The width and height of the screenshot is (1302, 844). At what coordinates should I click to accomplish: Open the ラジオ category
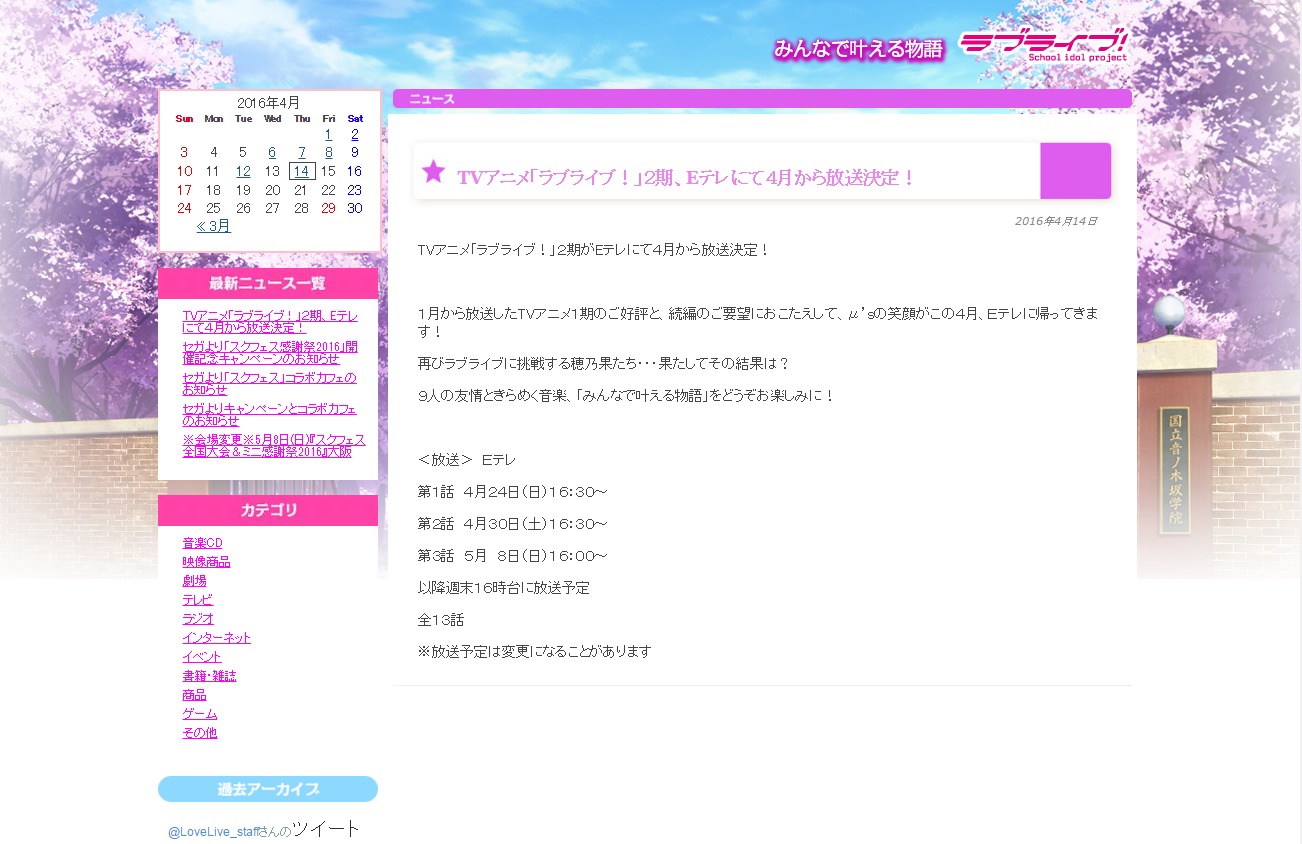[198, 619]
